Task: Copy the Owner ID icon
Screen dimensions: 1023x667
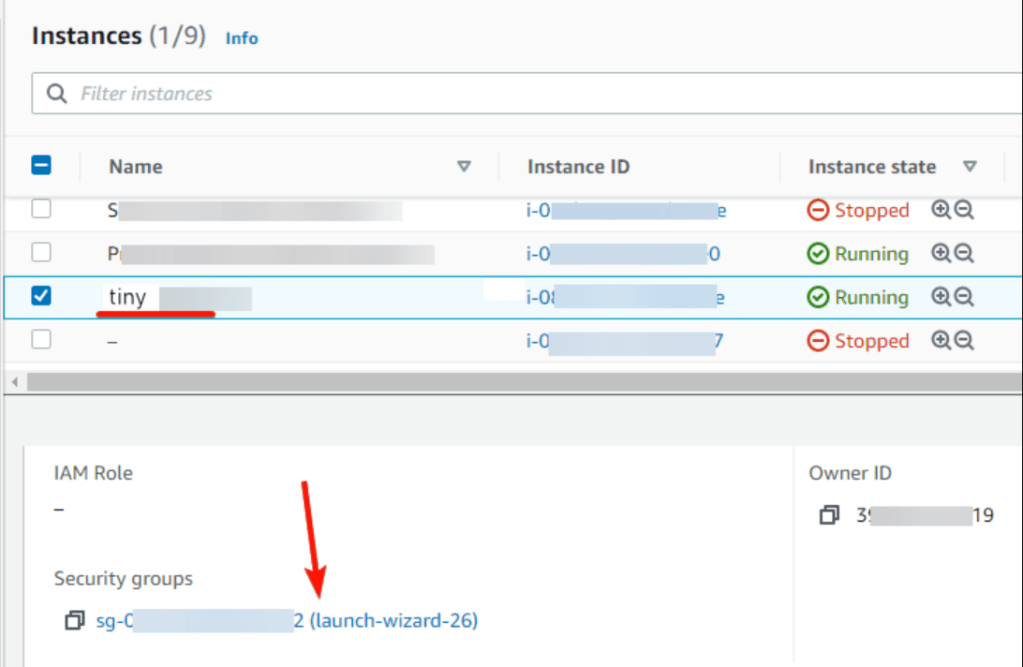Action: coord(829,516)
